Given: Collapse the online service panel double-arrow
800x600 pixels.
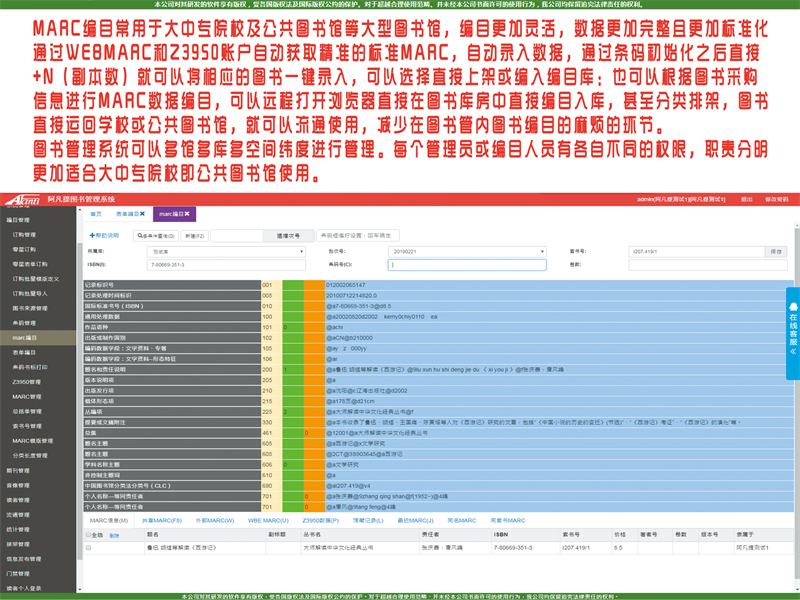Looking at the screenshot, I should coord(792,352).
